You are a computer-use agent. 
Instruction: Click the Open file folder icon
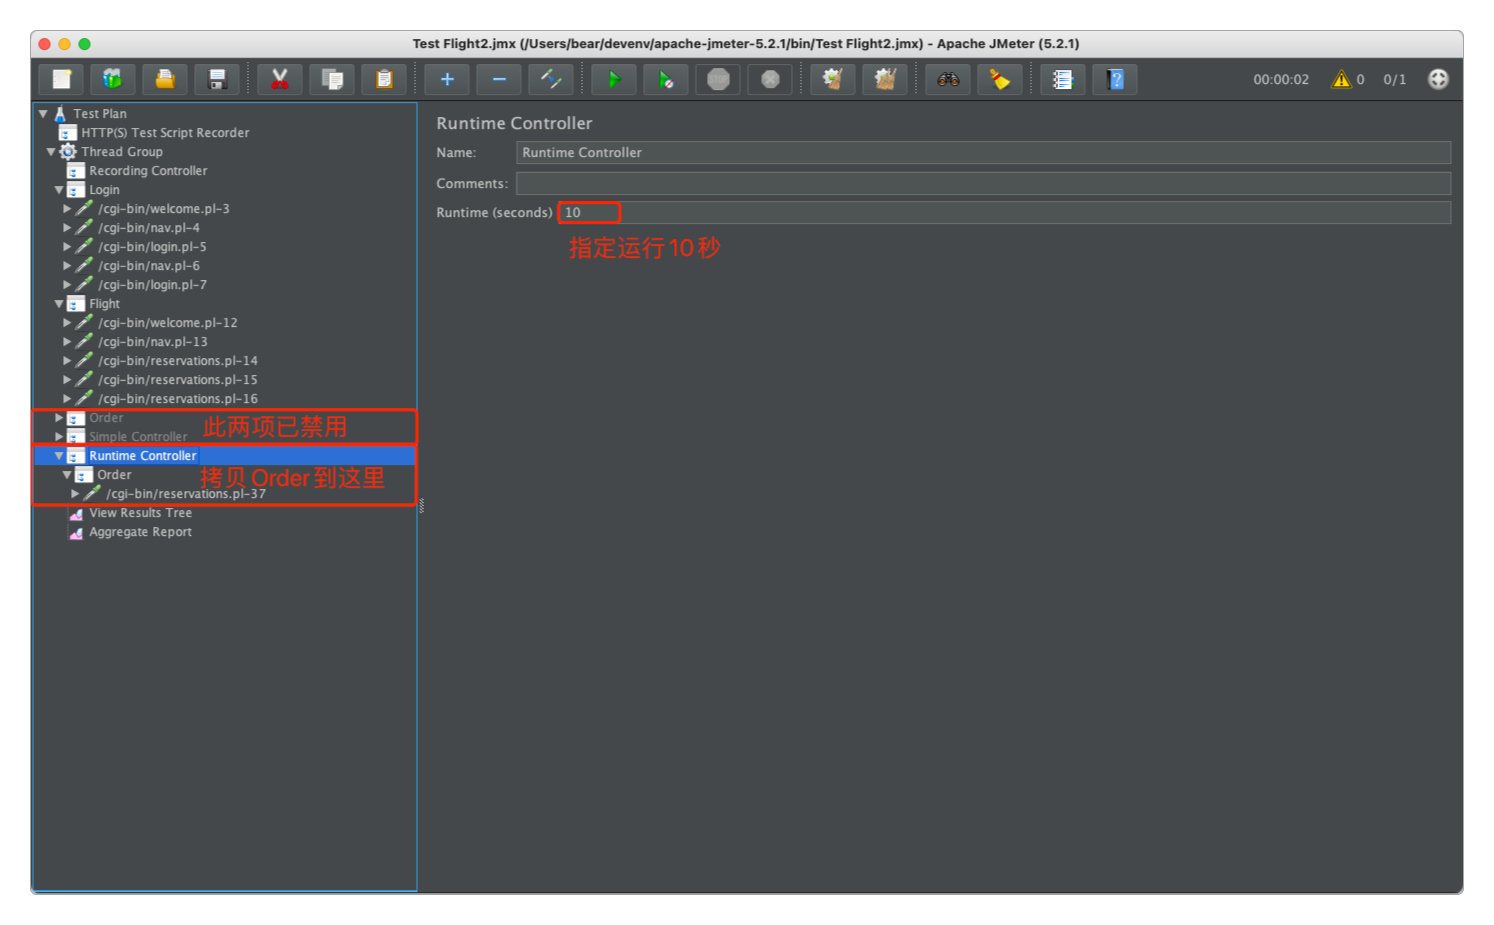coord(165,79)
